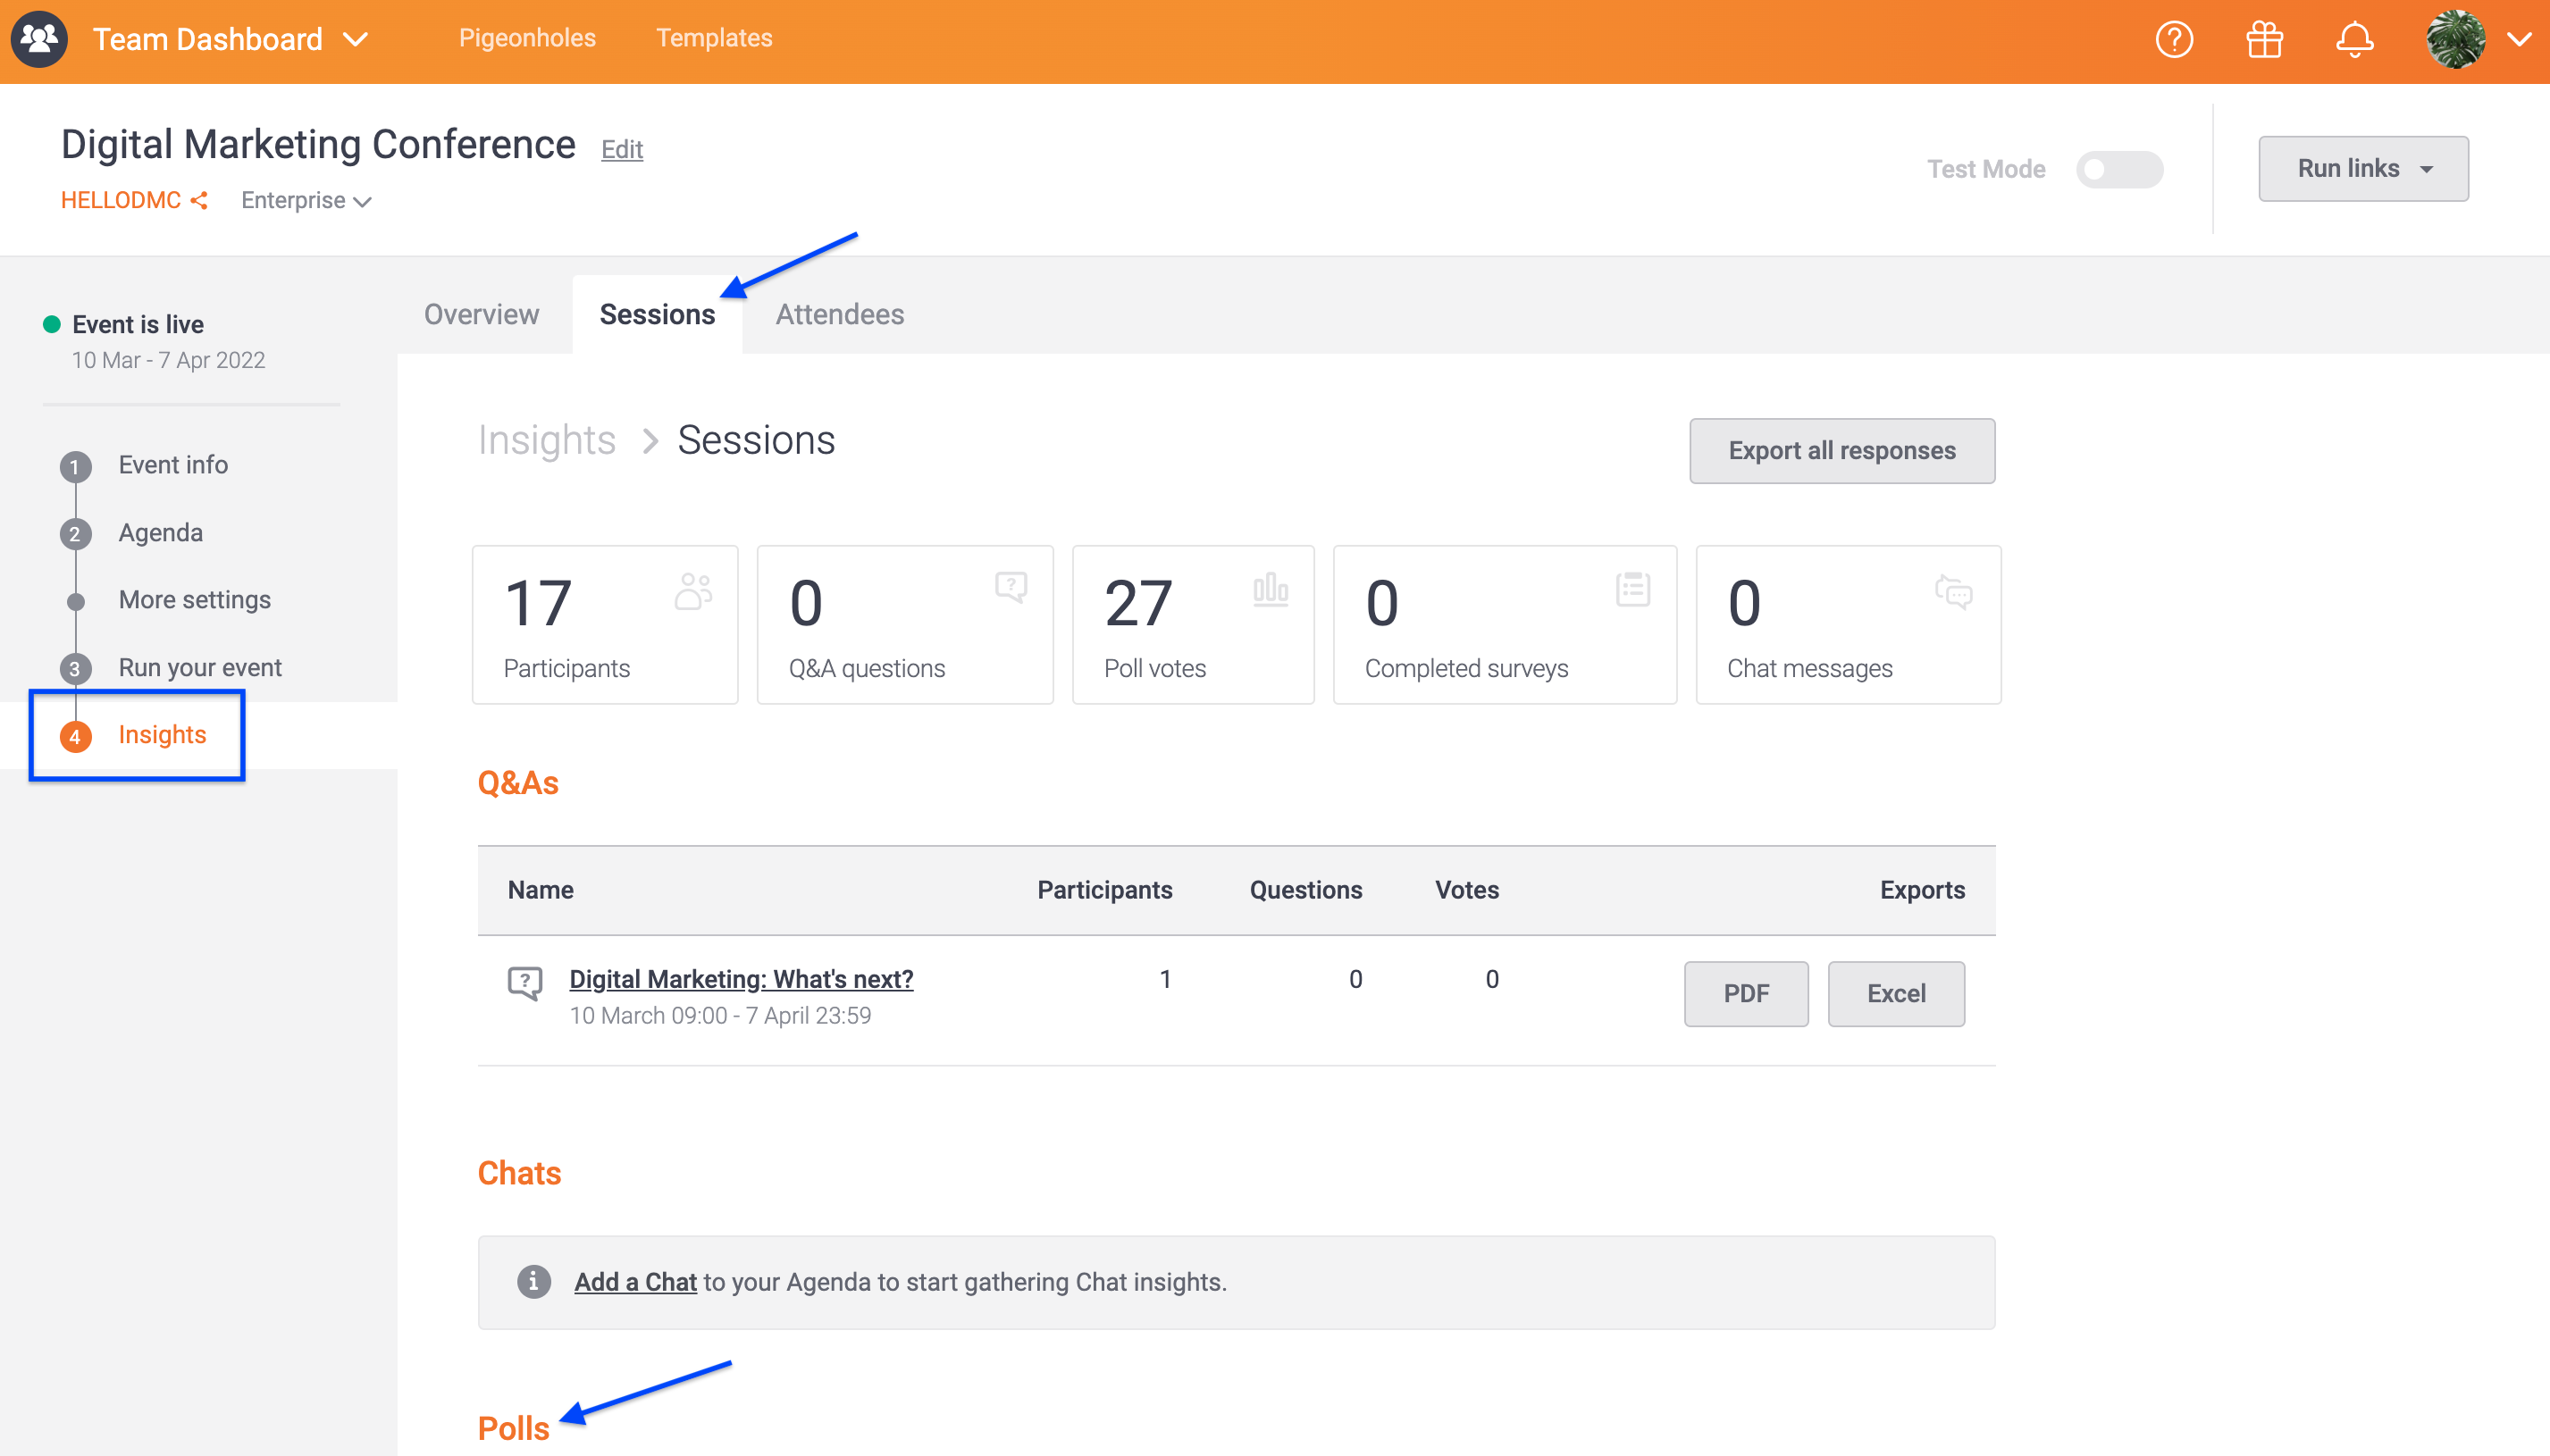Click the Insights breadcrumb navigation item
Image resolution: width=2550 pixels, height=1456 pixels.
[x=547, y=439]
